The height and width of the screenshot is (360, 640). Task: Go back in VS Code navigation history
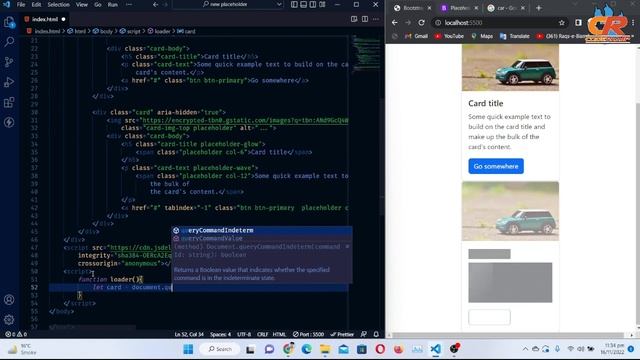(x=156, y=4)
